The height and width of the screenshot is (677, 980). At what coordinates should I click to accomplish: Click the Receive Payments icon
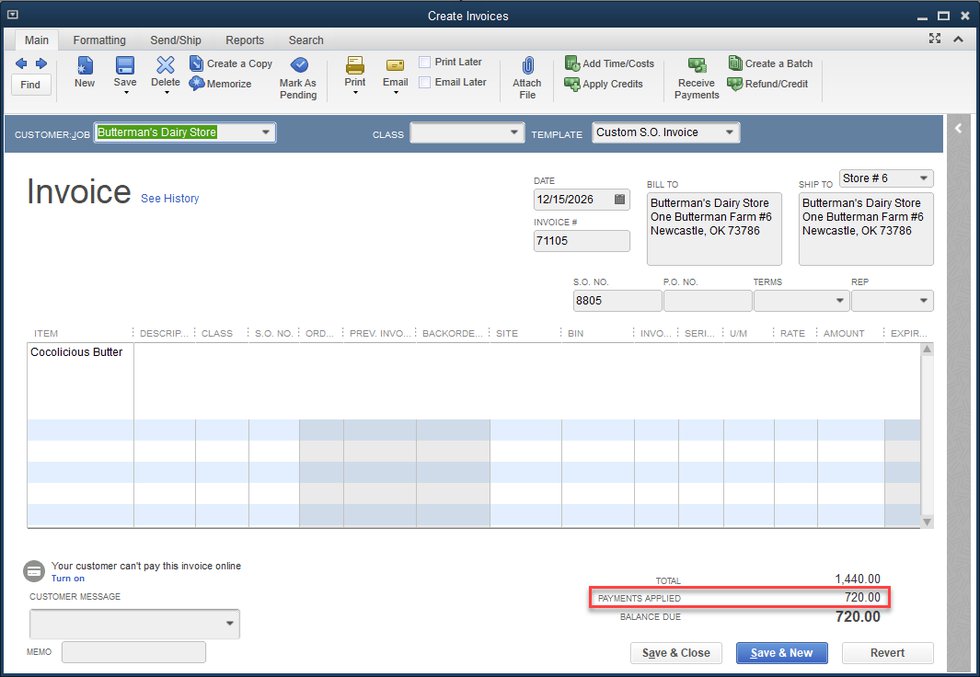coord(697,66)
